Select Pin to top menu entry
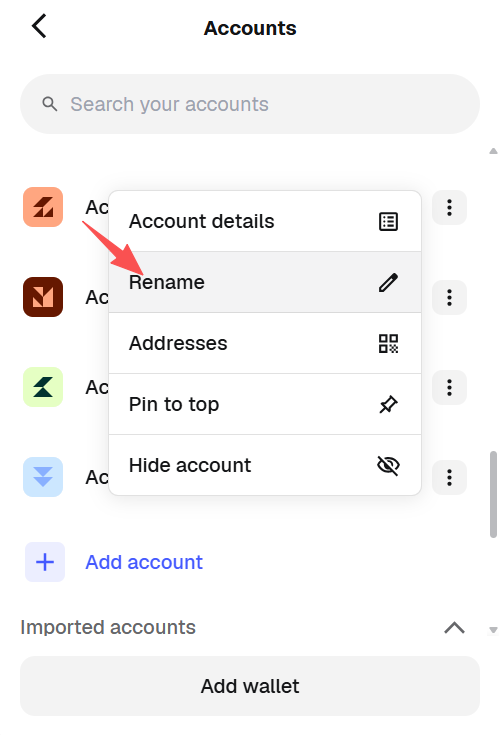This screenshot has height=735, width=499. pos(265,404)
